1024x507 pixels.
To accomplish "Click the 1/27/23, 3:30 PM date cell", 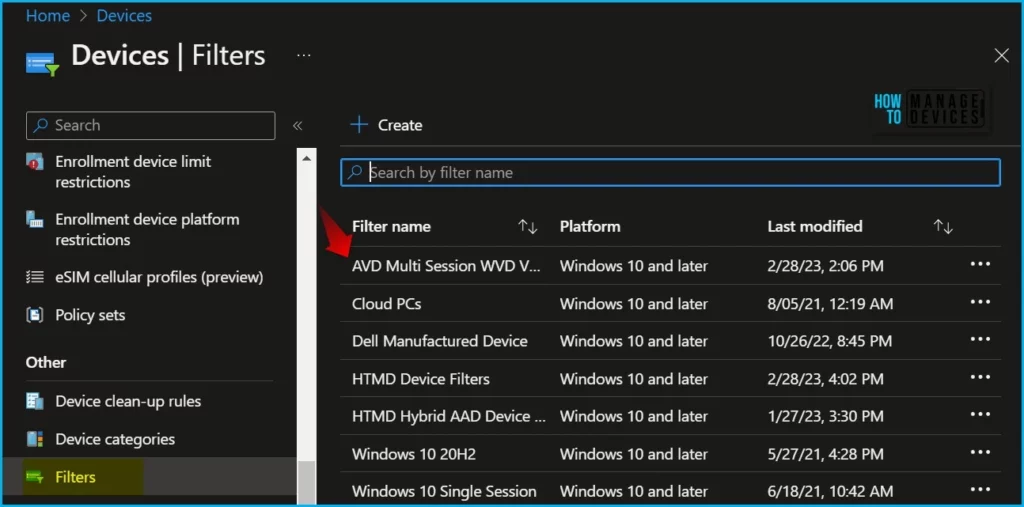I will pos(825,416).
